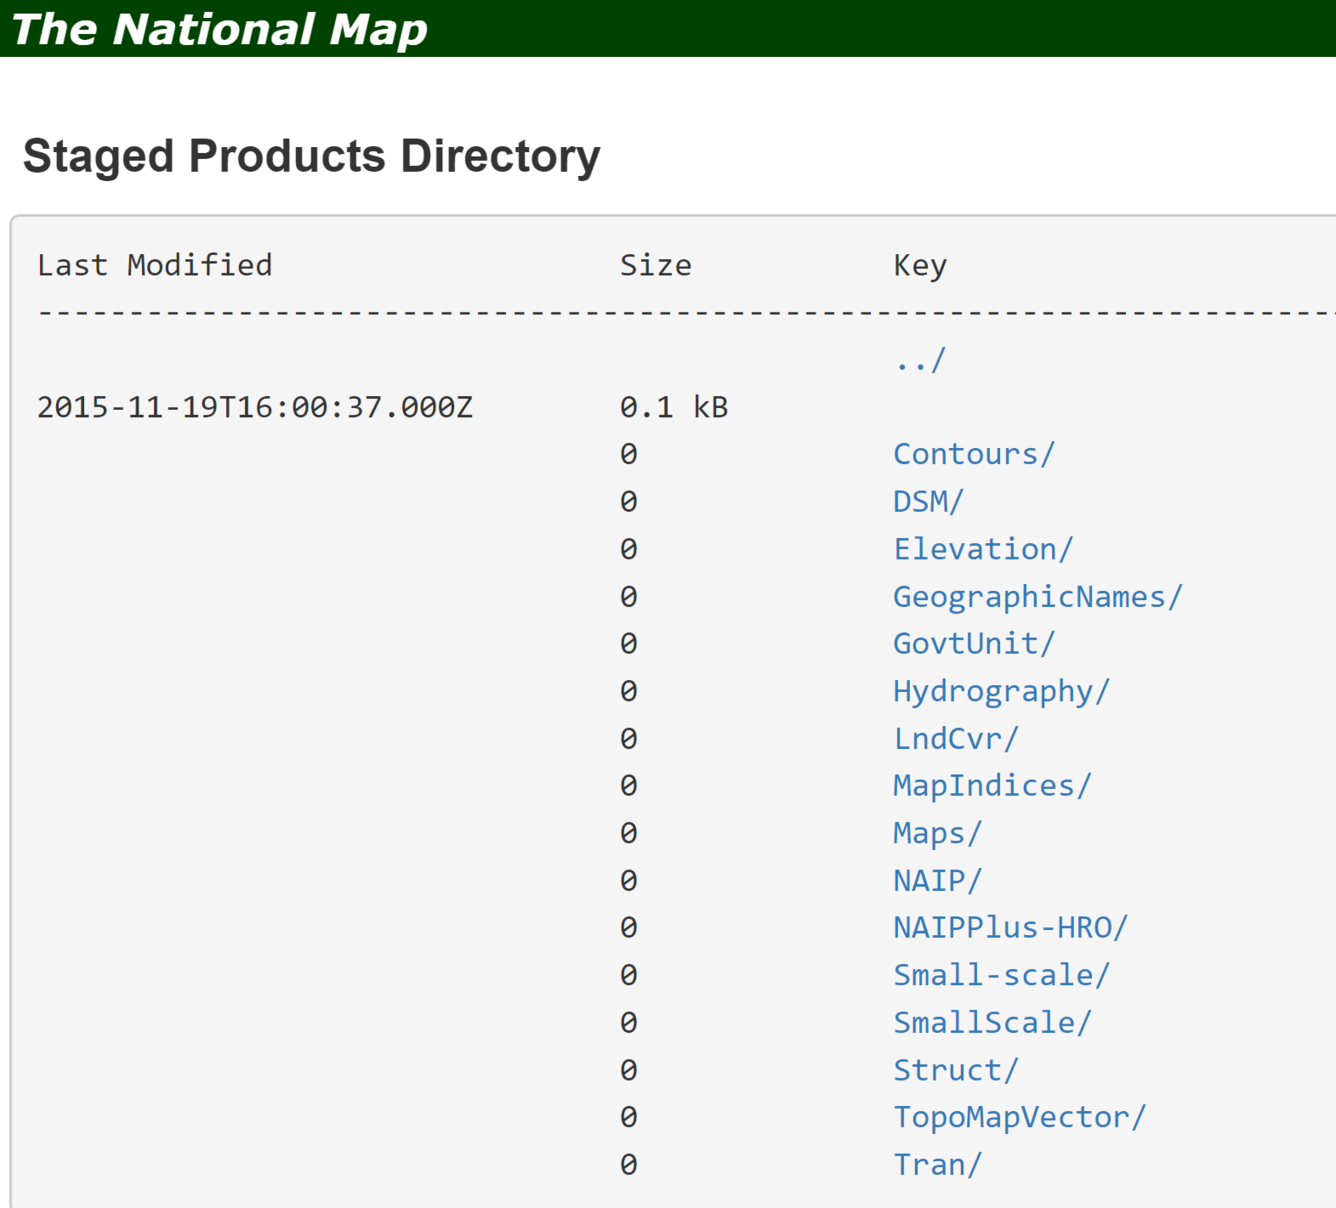Browse the Struct/ directory
Viewport: 1336px width, 1208px height.
click(x=956, y=1070)
